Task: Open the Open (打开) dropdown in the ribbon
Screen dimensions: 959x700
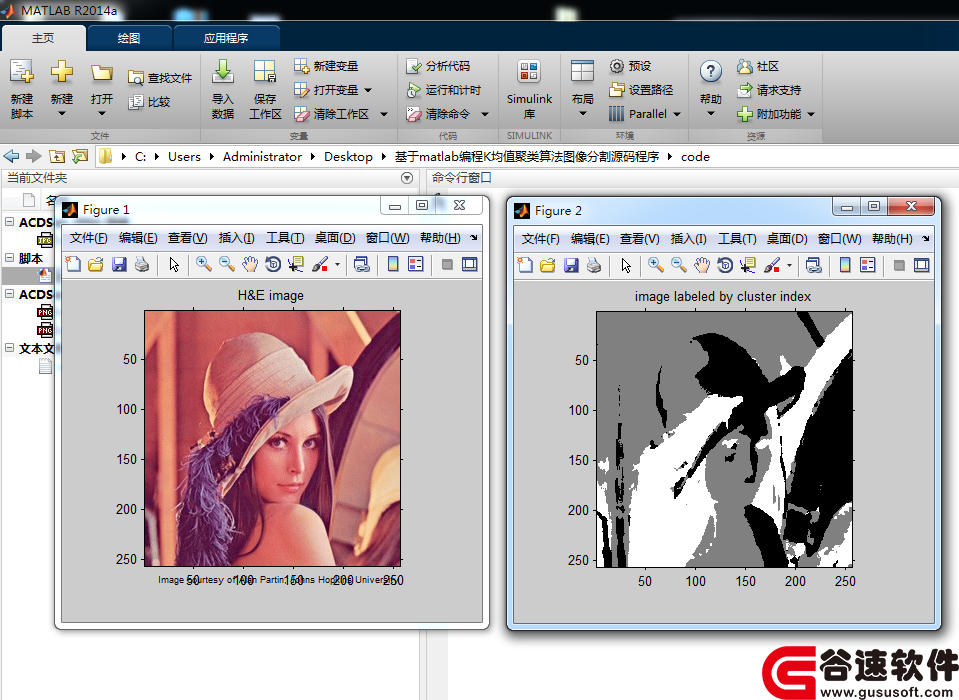Action: coord(102,113)
